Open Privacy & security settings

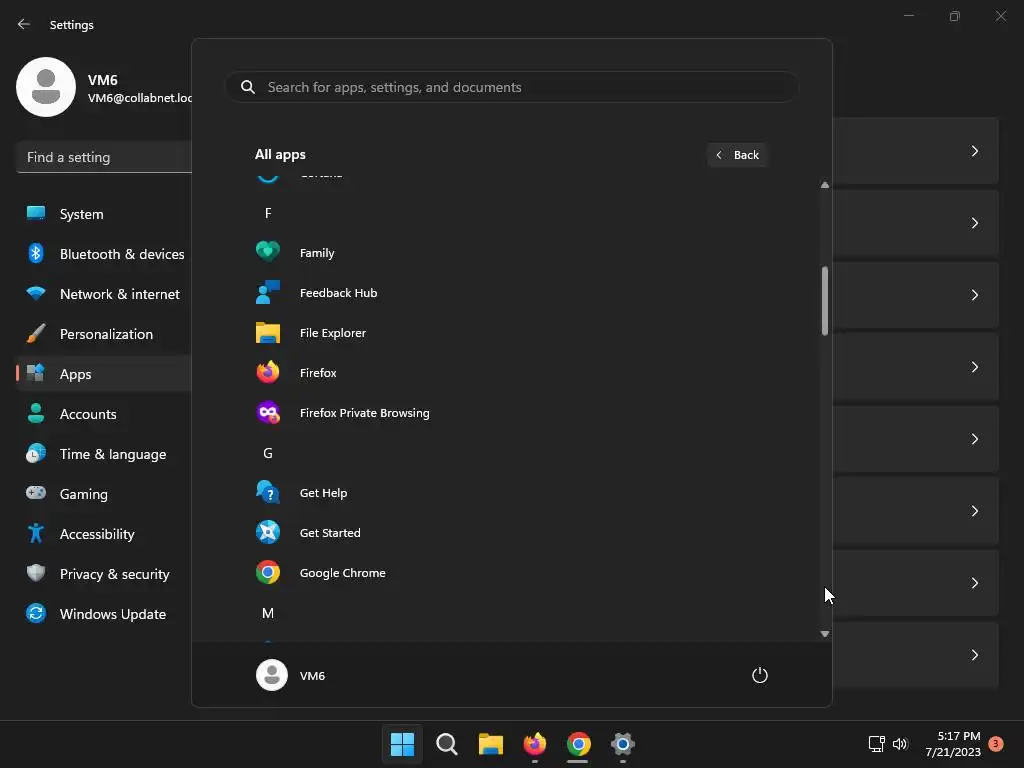click(x=104, y=573)
